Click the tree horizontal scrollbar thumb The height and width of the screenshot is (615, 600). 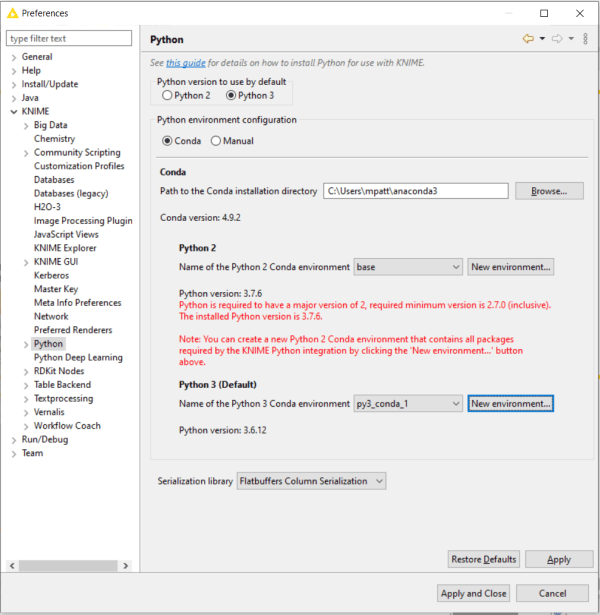pos(68,566)
